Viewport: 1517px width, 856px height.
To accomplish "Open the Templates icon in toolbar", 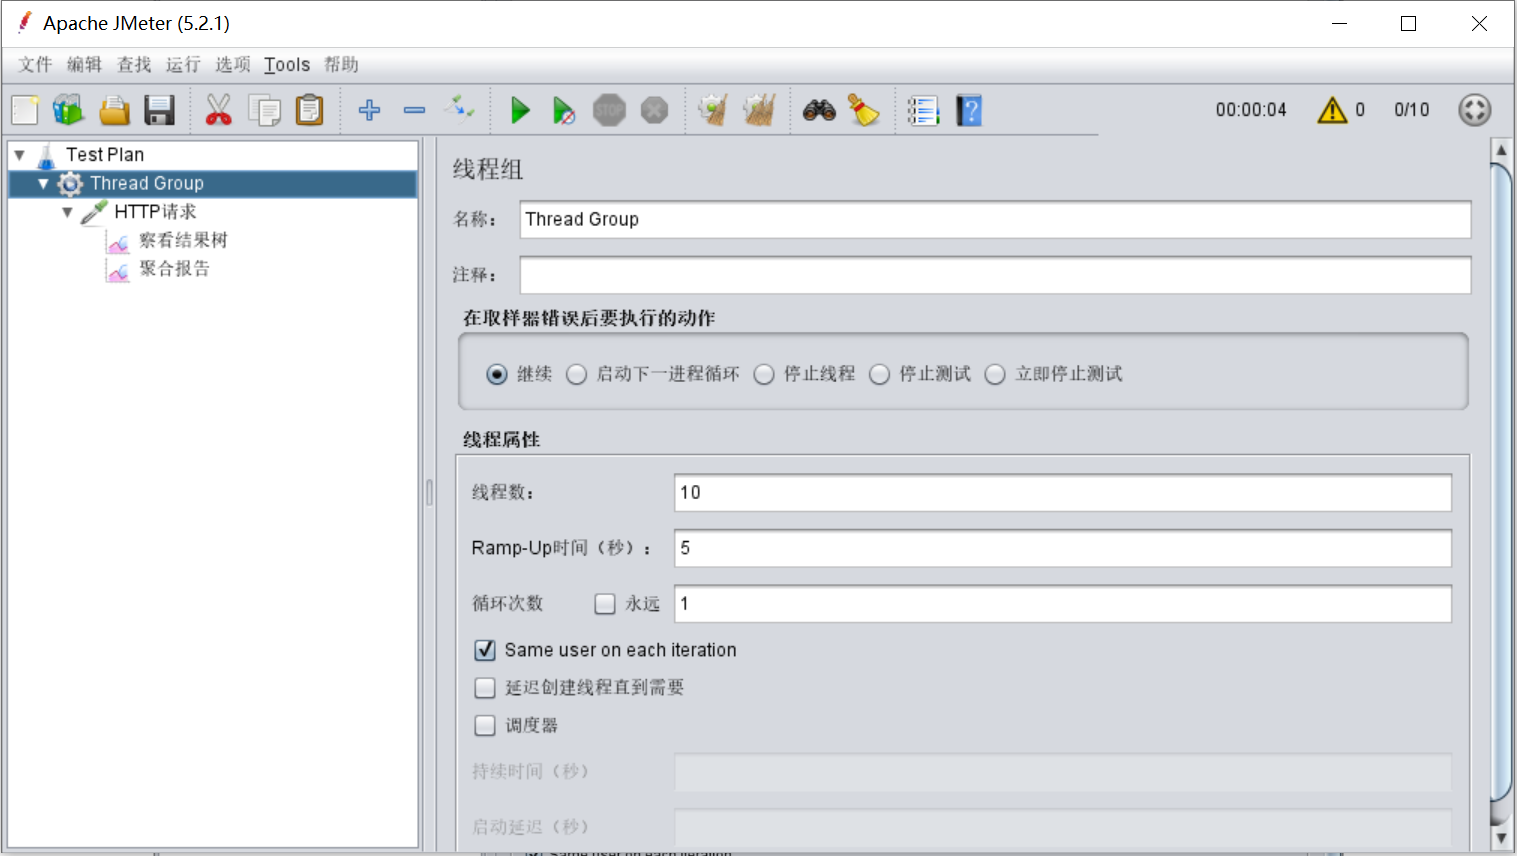I will pyautogui.click(x=69, y=110).
